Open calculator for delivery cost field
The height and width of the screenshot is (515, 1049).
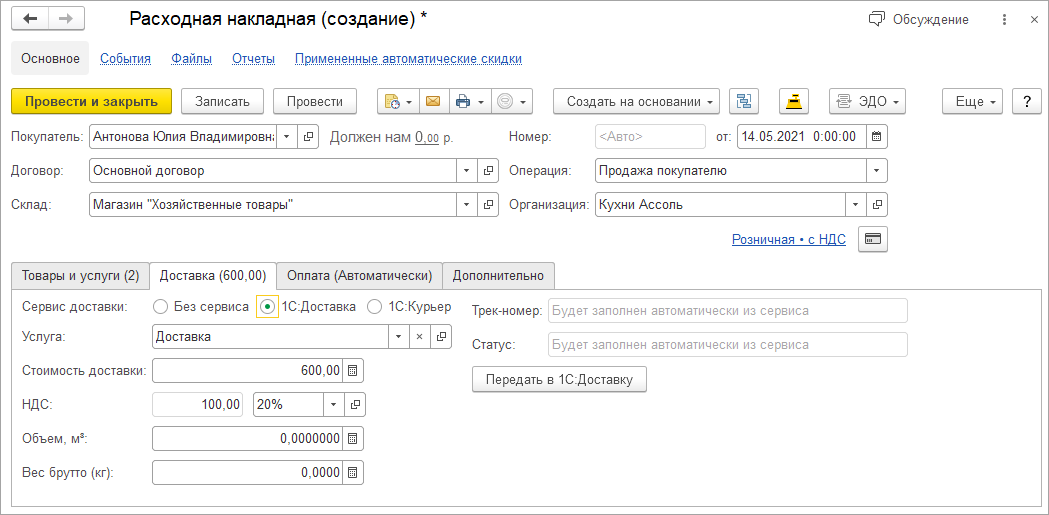tap(353, 371)
